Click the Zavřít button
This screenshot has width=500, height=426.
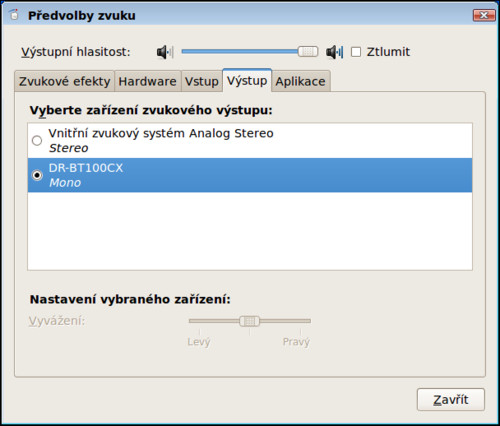[x=451, y=399]
